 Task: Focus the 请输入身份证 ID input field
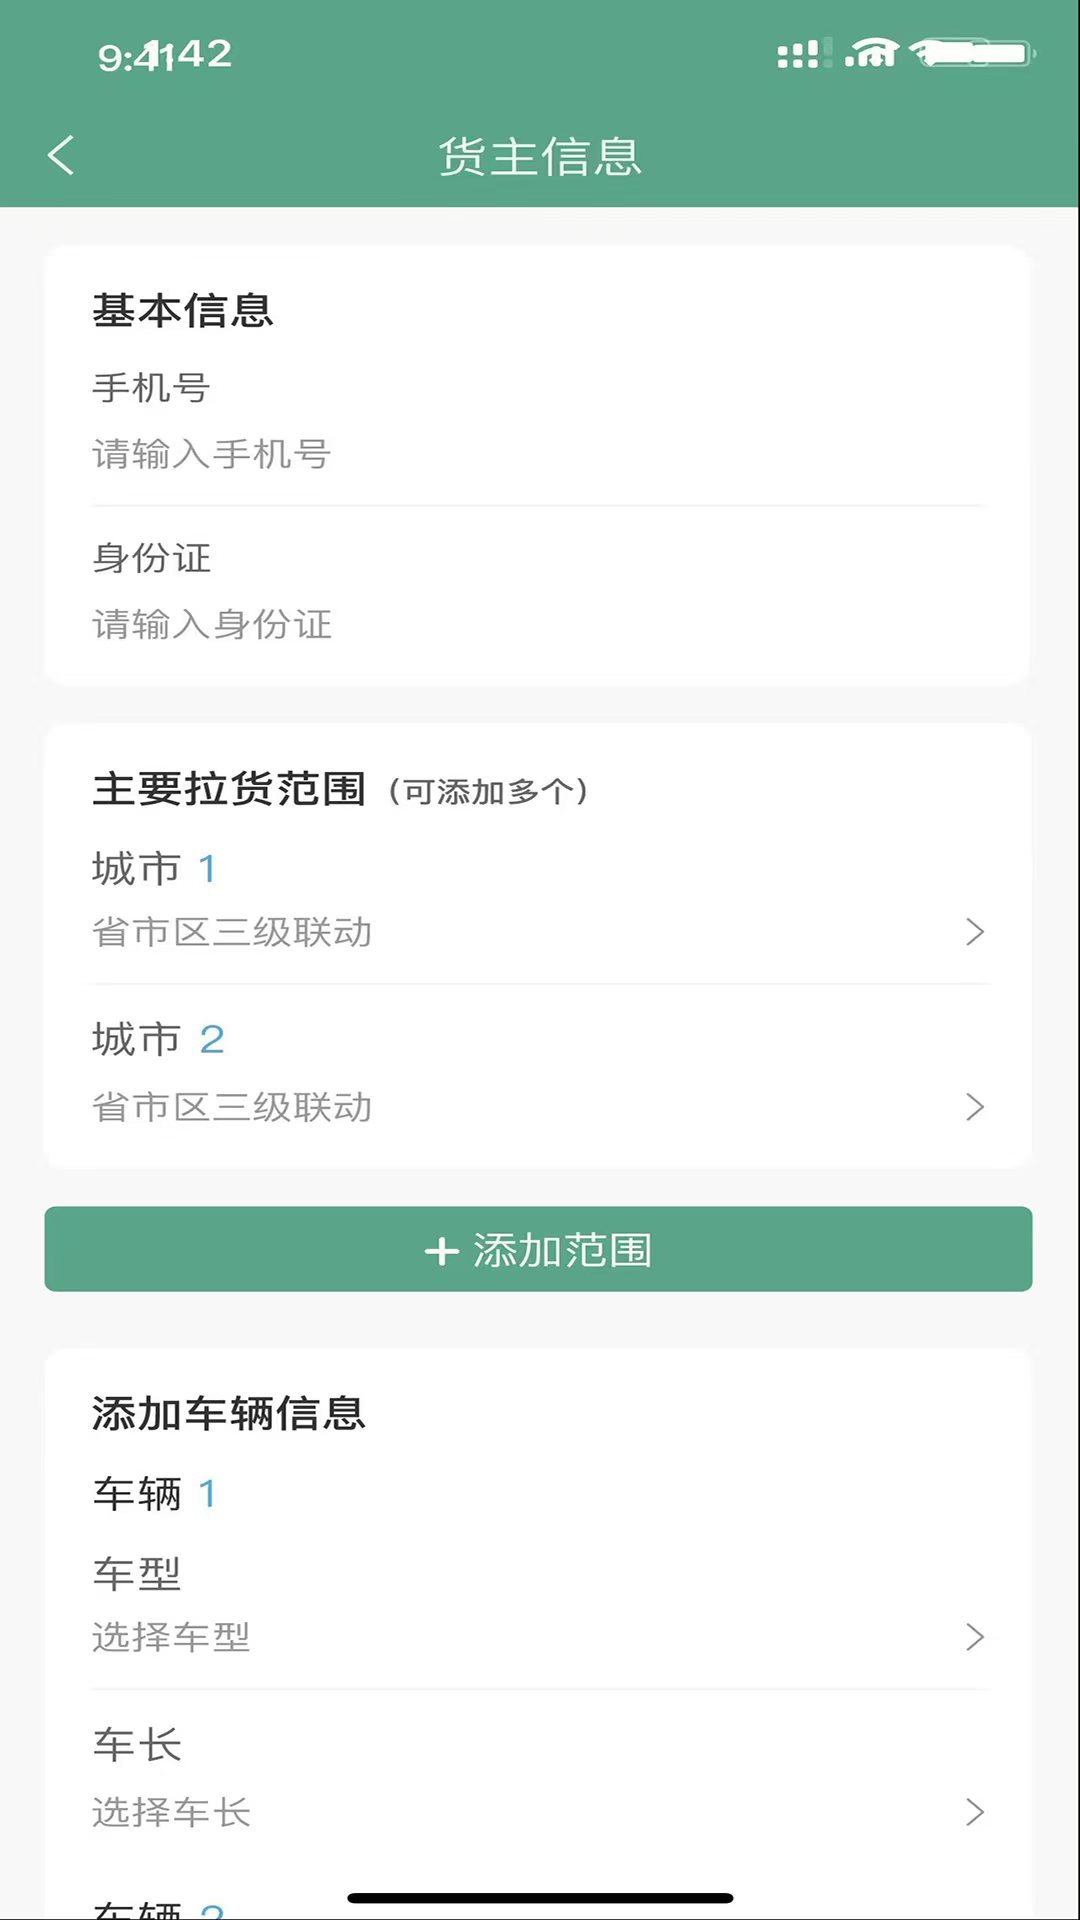click(x=212, y=625)
